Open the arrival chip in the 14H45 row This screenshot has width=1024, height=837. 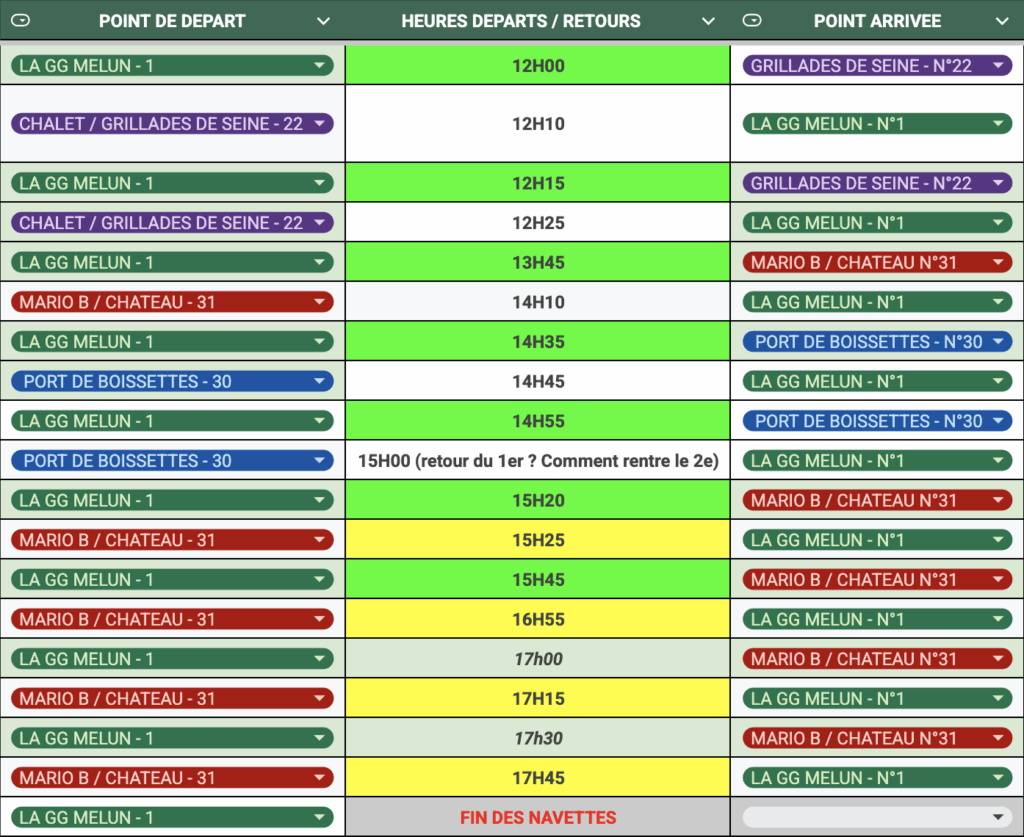877,381
